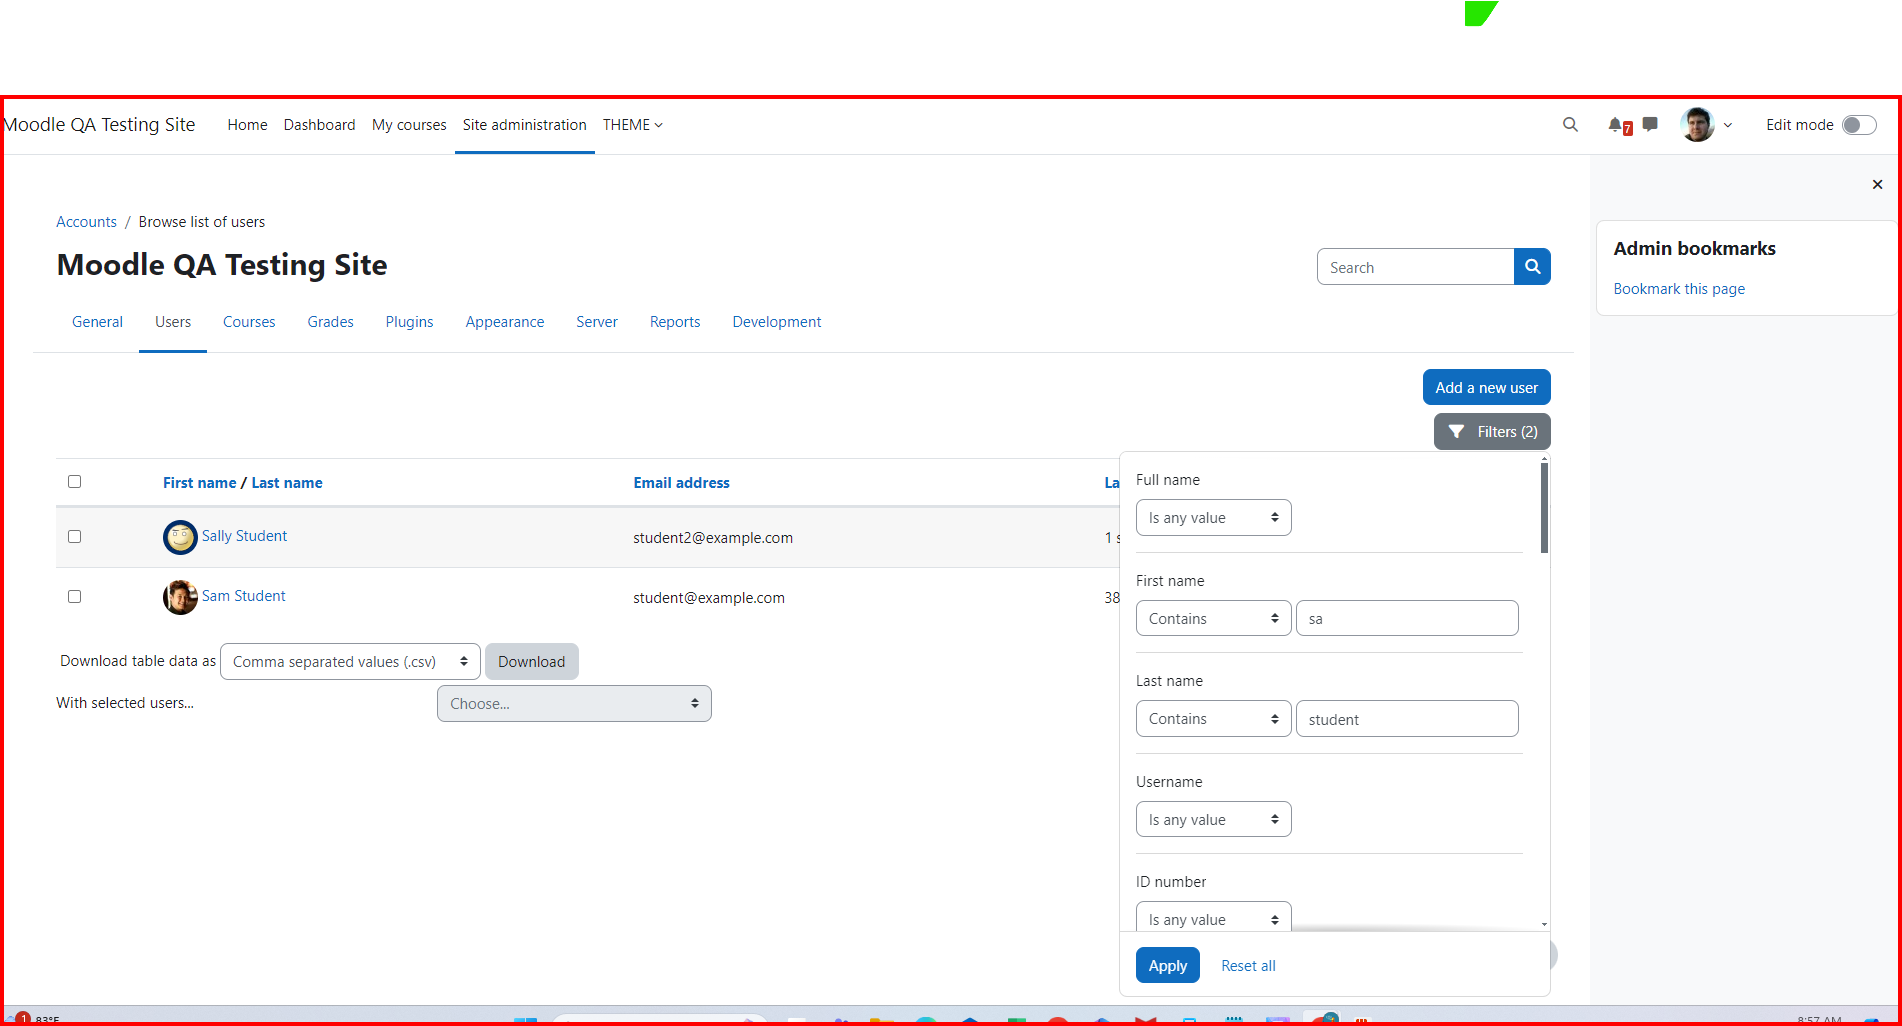The image size is (1902, 1026).
Task: Click the First name filter text field
Action: tap(1407, 618)
